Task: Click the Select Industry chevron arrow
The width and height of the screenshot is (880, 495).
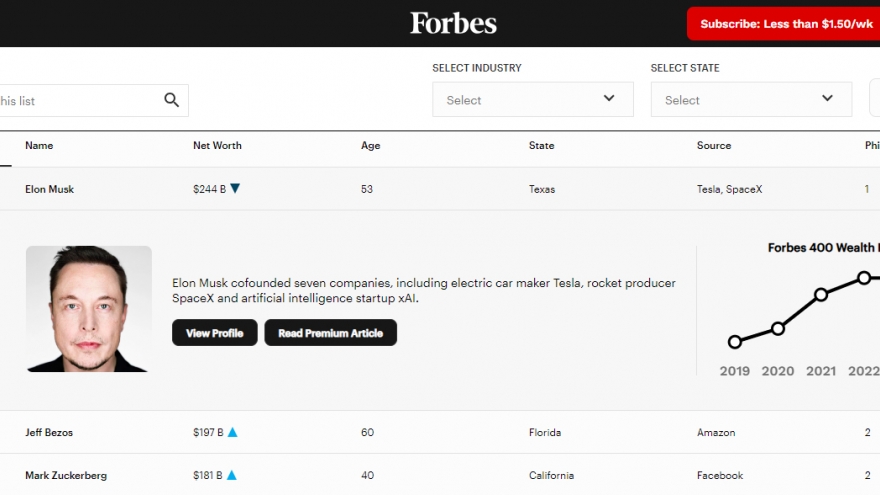Action: [609, 98]
